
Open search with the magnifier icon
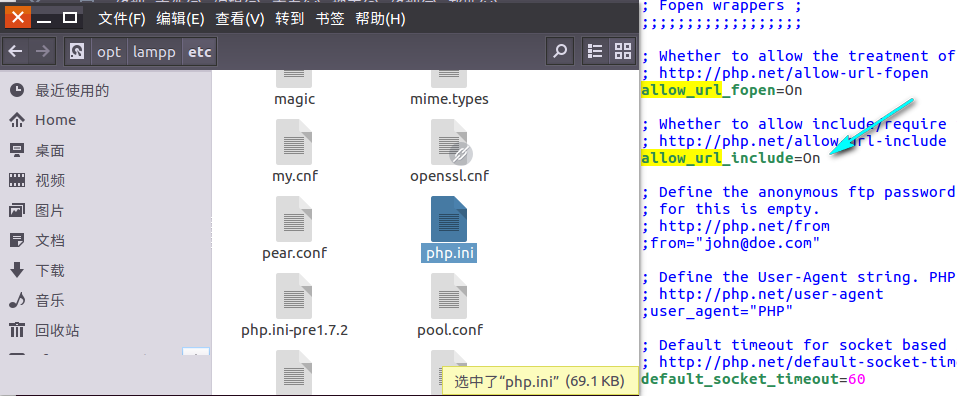tap(560, 51)
